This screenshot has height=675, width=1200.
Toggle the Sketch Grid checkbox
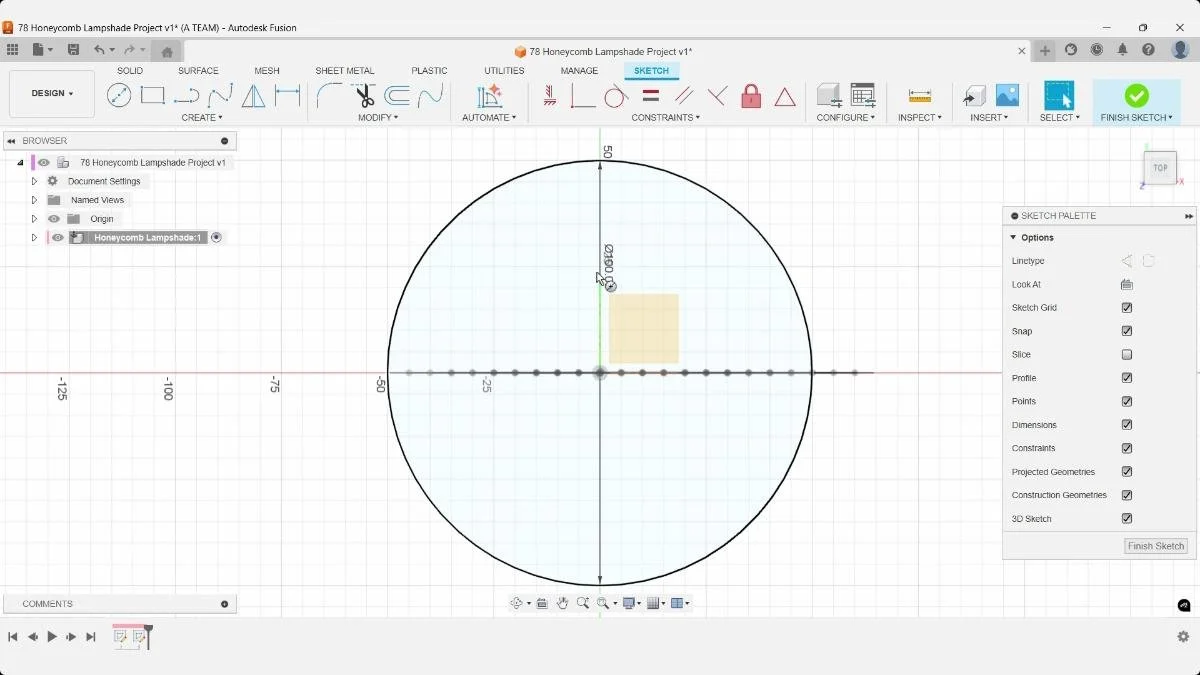pos(1127,308)
